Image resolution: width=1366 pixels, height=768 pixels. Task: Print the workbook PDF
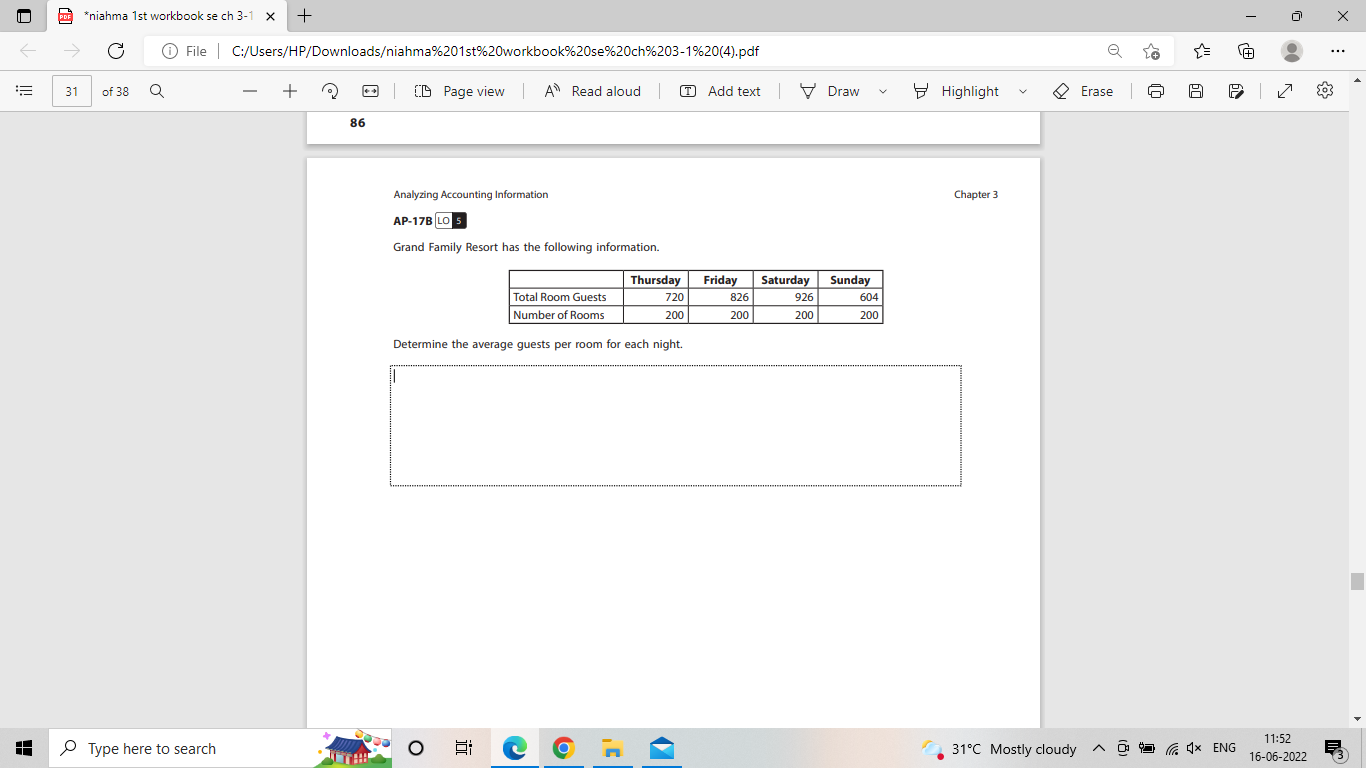point(1156,91)
